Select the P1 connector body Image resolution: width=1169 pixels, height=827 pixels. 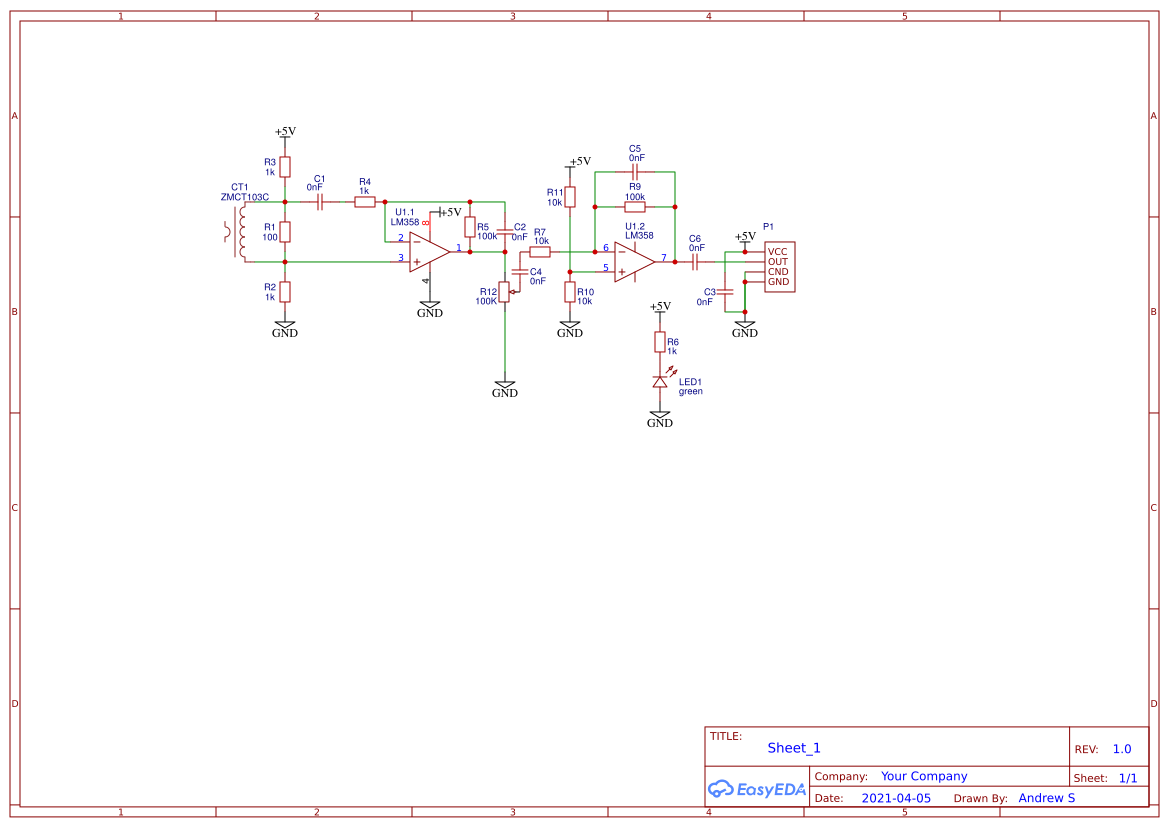(x=780, y=267)
